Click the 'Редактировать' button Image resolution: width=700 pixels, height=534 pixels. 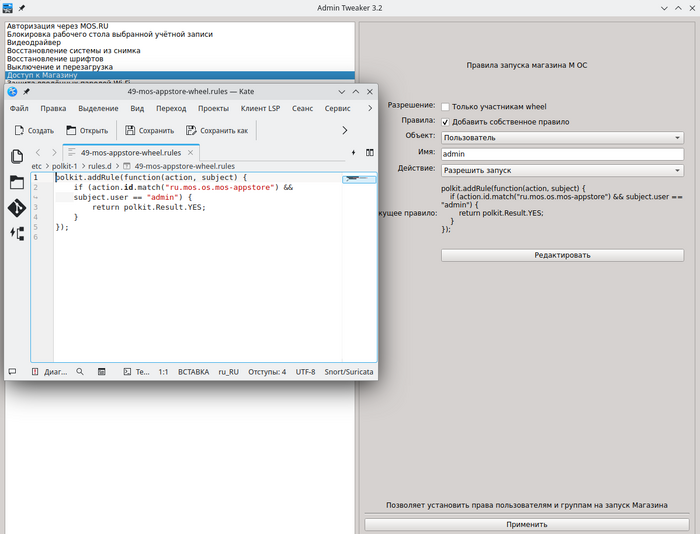pyautogui.click(x=561, y=255)
